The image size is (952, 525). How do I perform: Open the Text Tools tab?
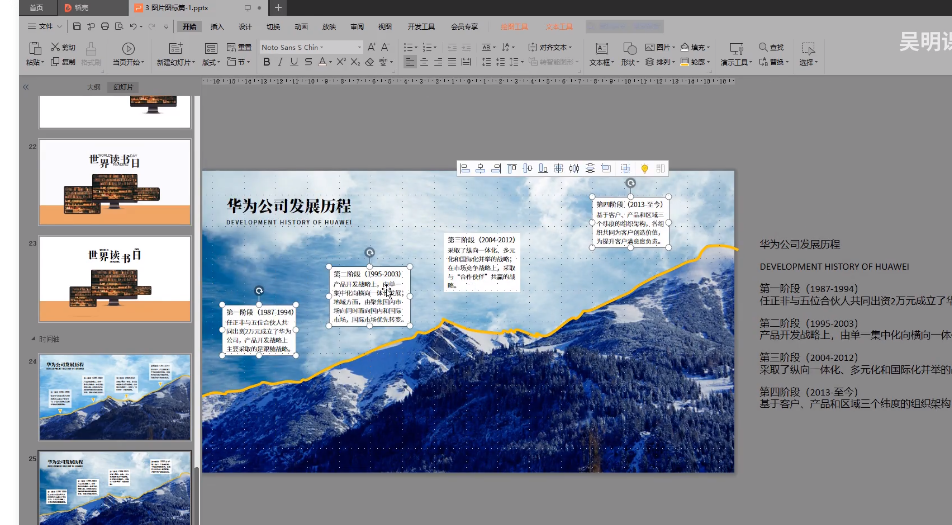[x=559, y=27]
